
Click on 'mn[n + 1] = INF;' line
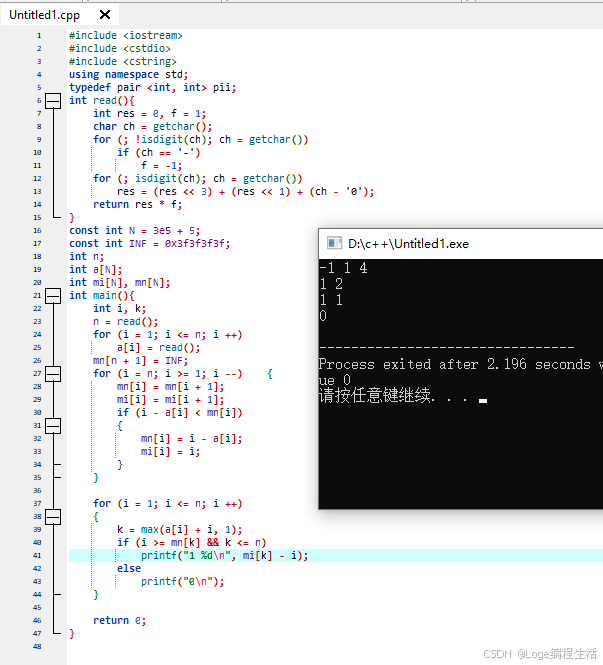[140, 360]
